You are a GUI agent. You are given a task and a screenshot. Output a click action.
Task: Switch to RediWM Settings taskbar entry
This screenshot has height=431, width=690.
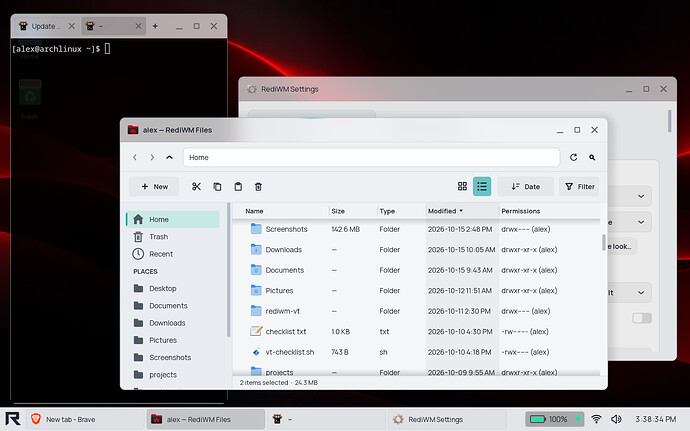(447, 419)
